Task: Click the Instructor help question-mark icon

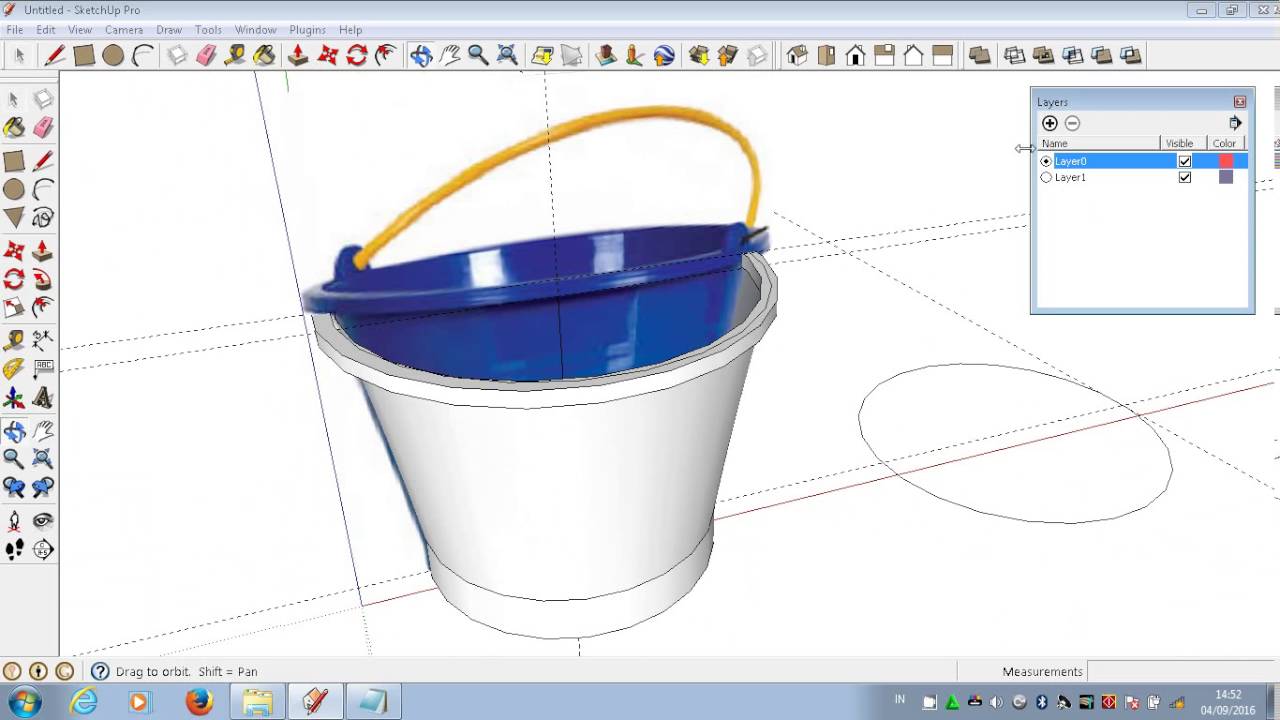Action: (100, 672)
